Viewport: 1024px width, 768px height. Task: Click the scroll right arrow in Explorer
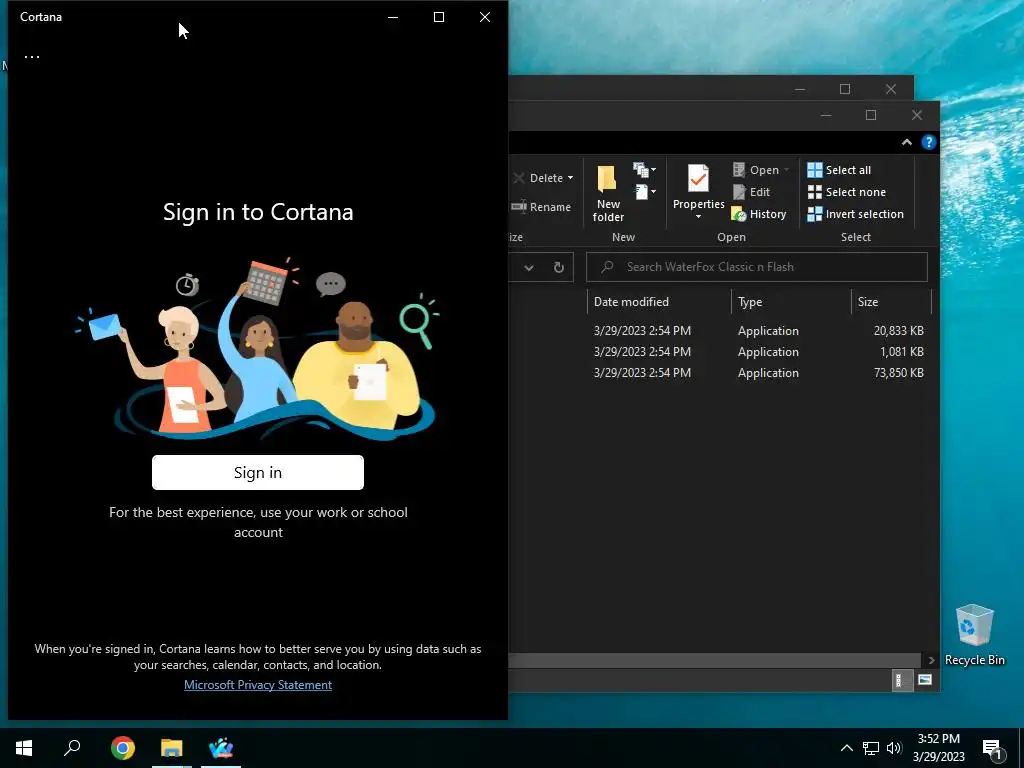point(931,660)
